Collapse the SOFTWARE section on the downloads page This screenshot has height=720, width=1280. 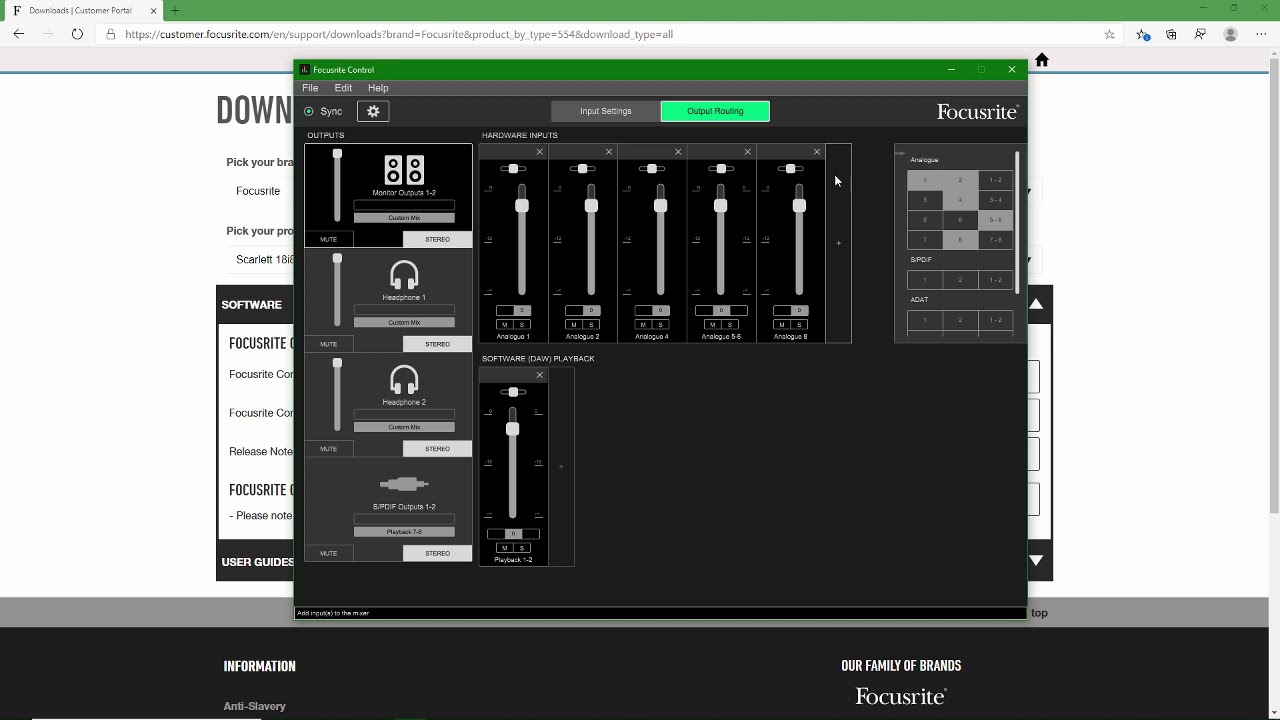tap(1037, 304)
